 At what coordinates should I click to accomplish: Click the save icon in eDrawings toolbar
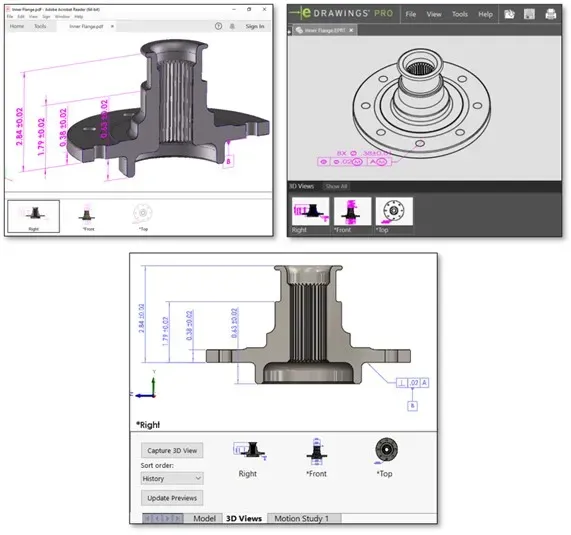click(x=529, y=14)
